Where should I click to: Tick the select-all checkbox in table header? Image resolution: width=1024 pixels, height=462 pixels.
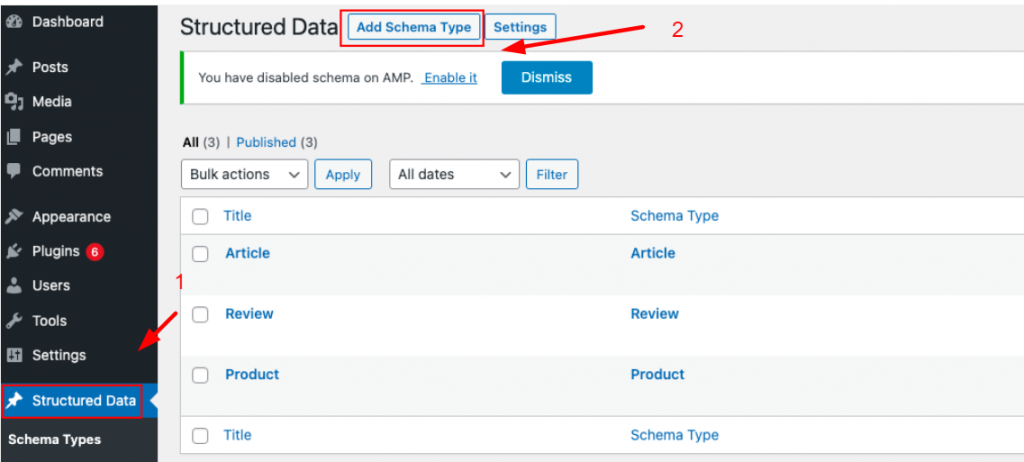click(200, 216)
